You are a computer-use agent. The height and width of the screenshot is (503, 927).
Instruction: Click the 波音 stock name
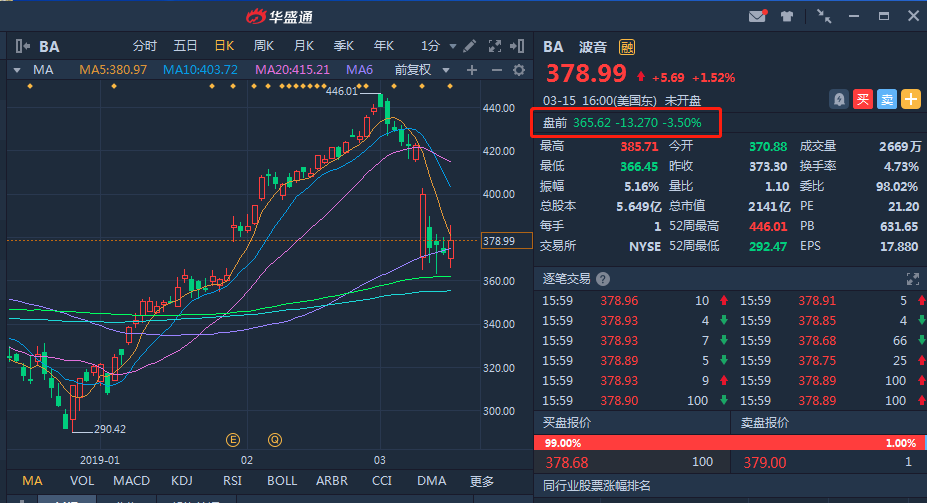[593, 47]
